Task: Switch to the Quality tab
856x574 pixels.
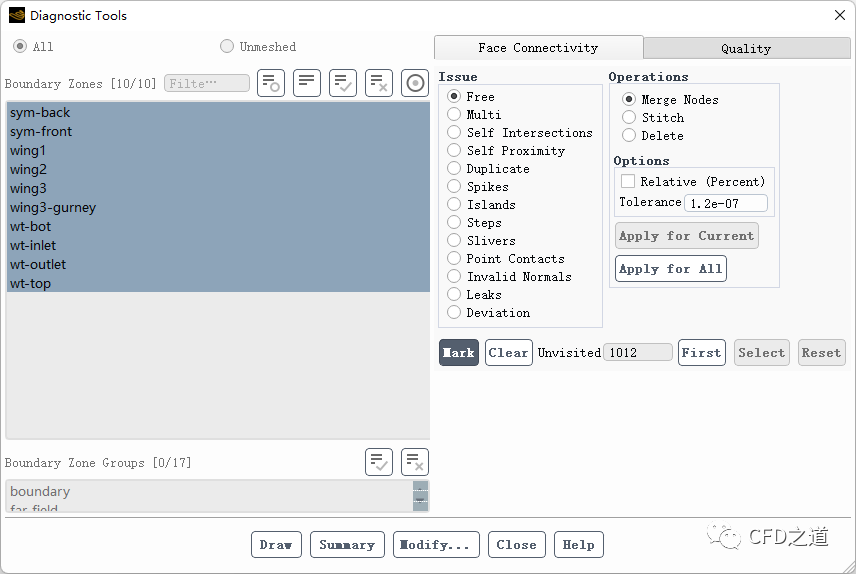Action: click(746, 48)
